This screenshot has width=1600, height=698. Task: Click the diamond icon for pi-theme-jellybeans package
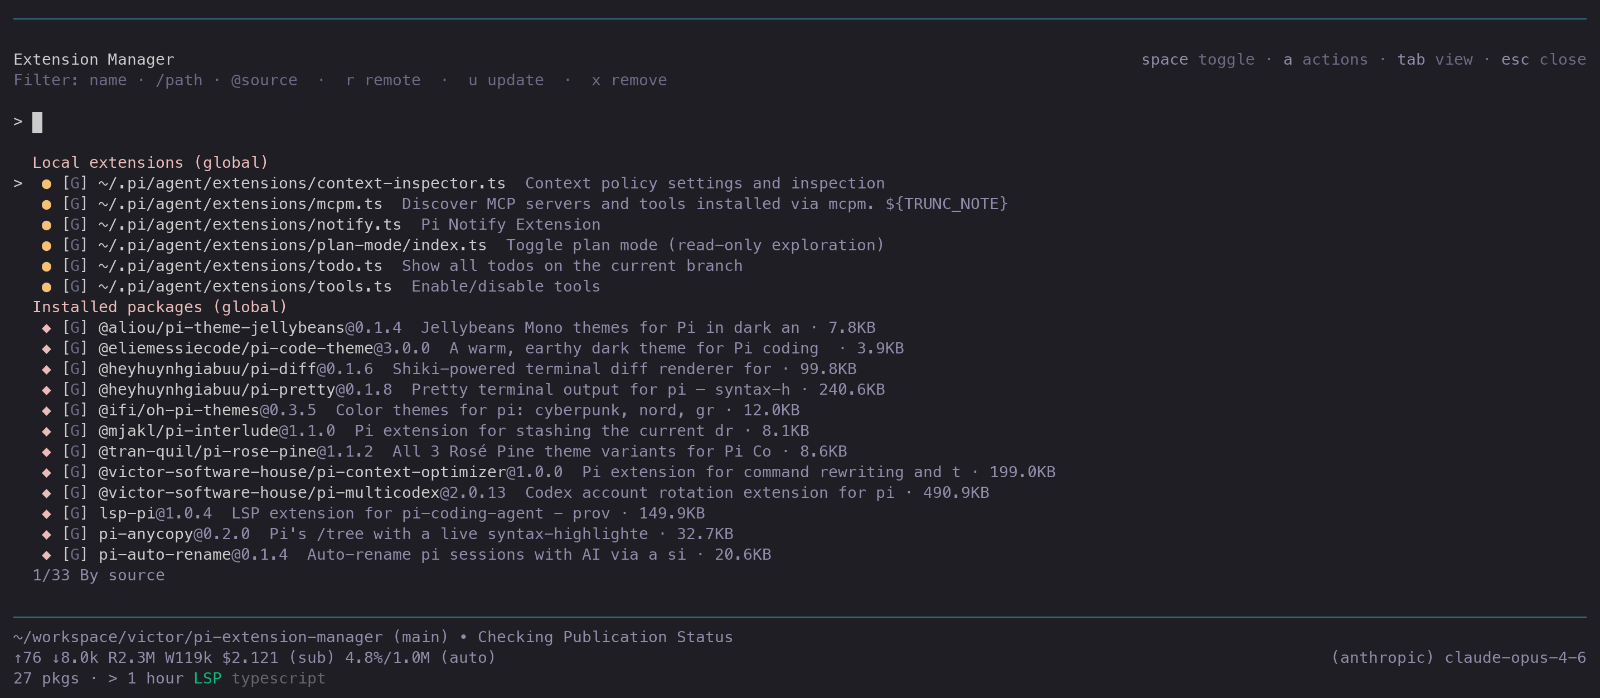[46, 328]
